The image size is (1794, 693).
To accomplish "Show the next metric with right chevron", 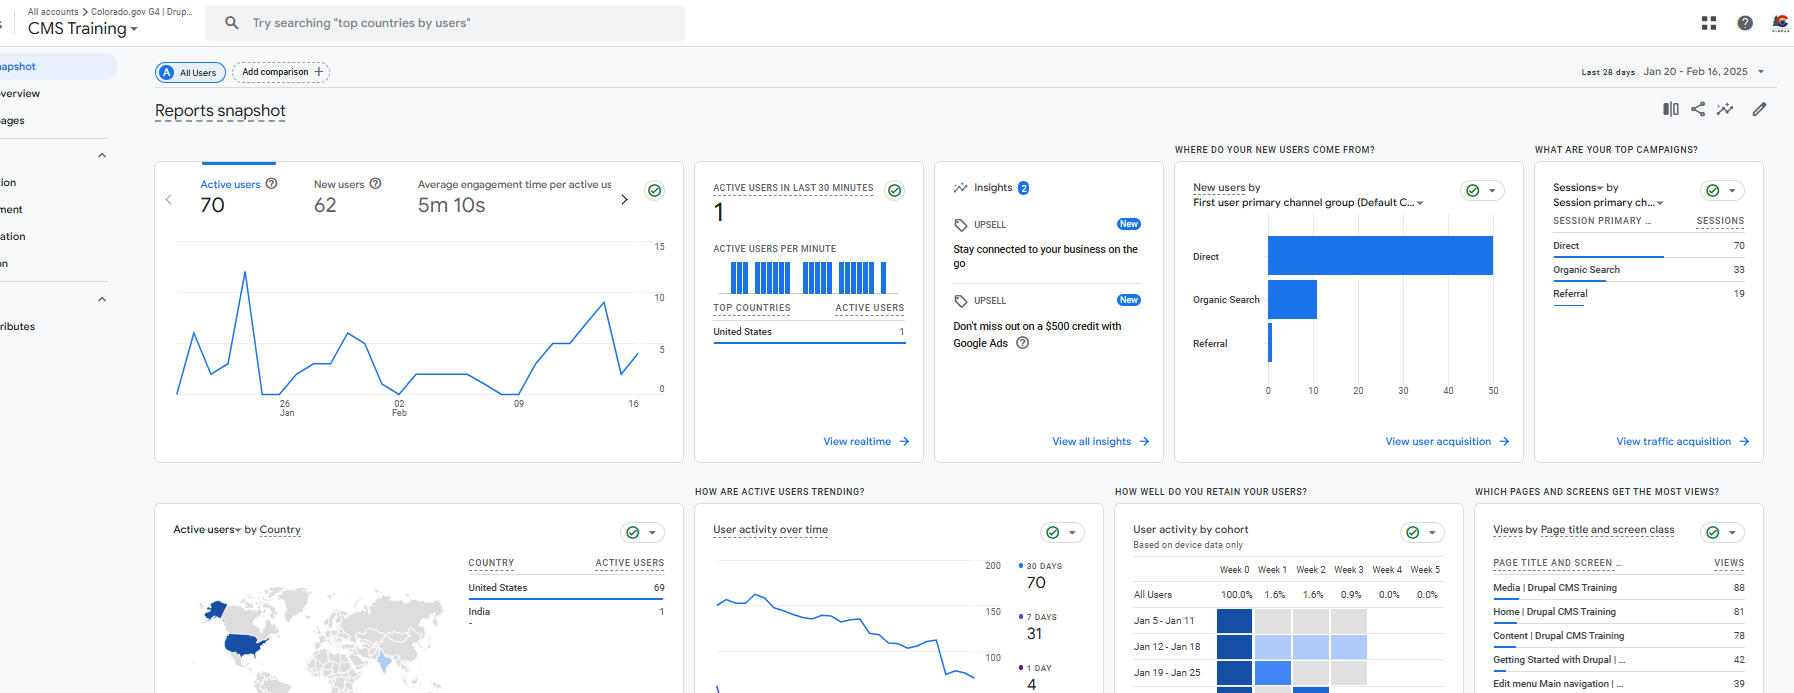I will click(625, 200).
